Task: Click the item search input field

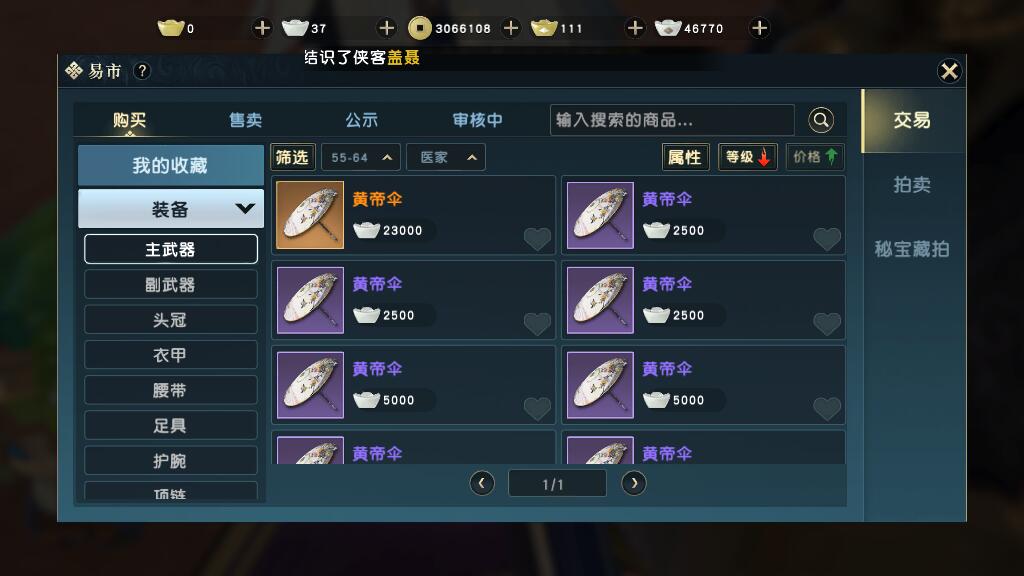Action: pyautogui.click(x=672, y=120)
